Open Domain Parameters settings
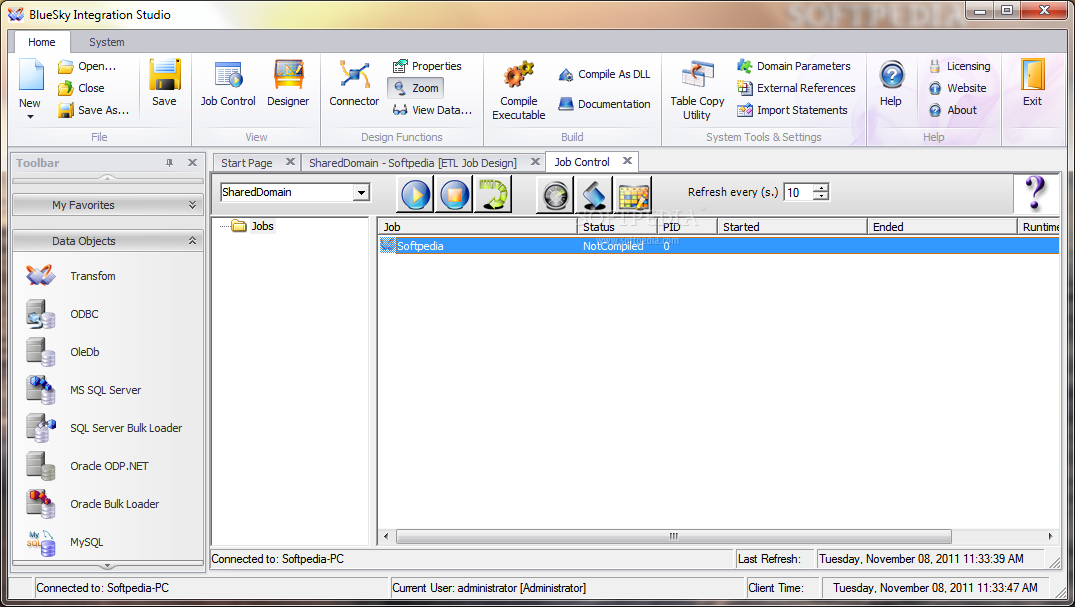 pyautogui.click(x=794, y=67)
